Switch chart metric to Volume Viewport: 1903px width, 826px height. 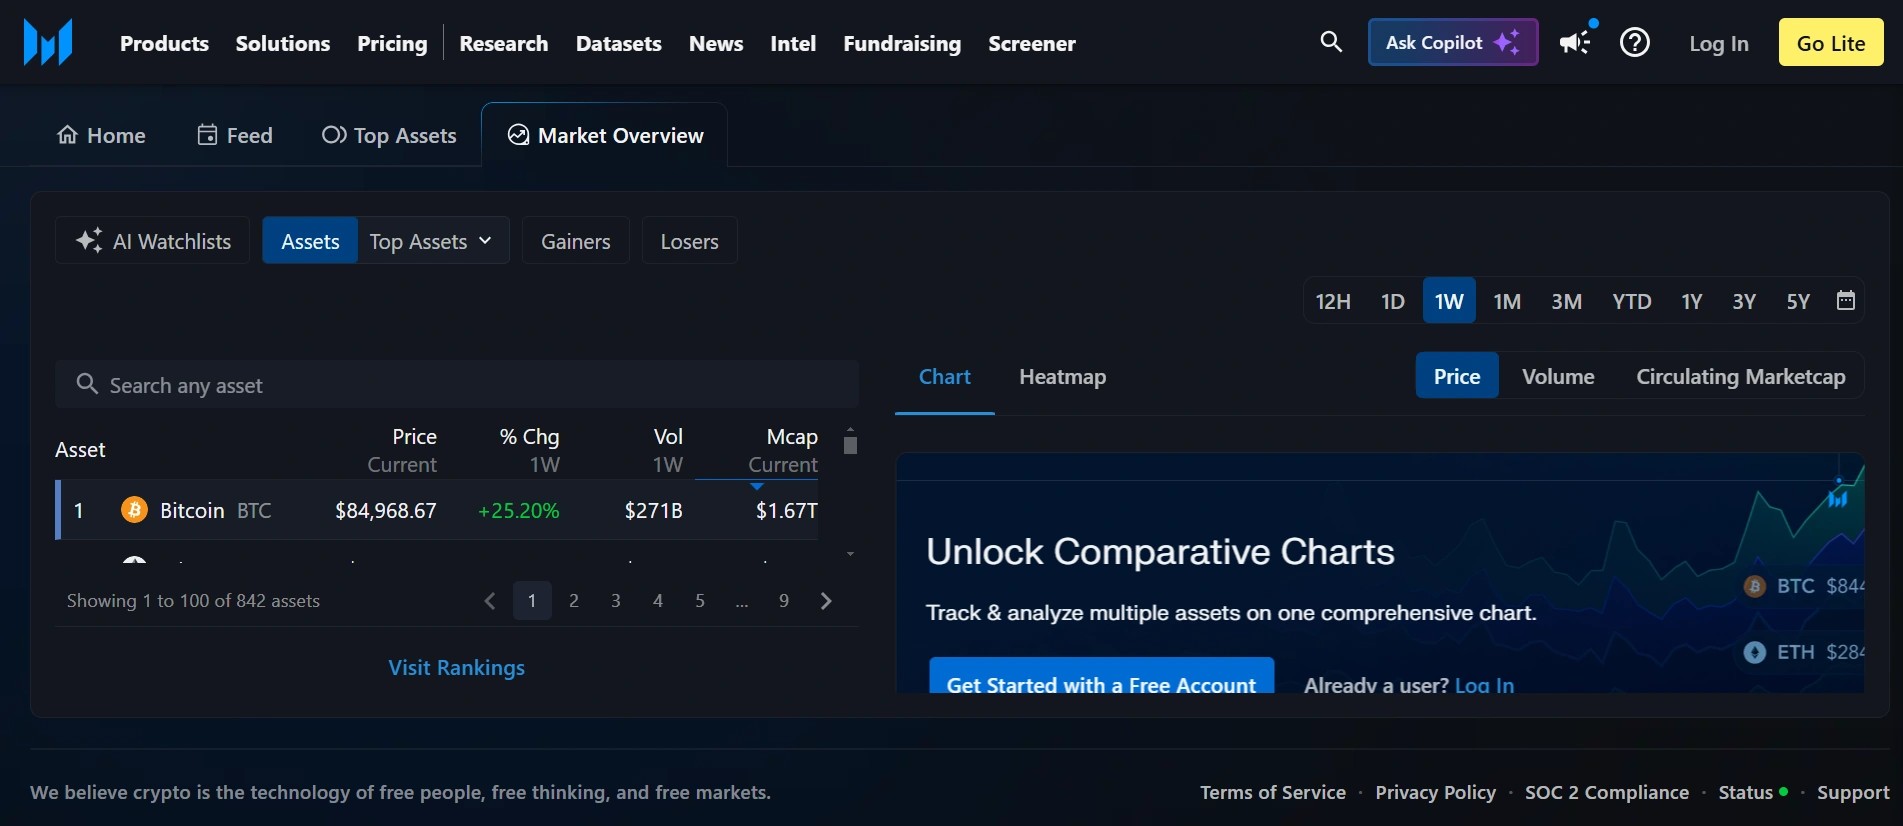(1557, 377)
